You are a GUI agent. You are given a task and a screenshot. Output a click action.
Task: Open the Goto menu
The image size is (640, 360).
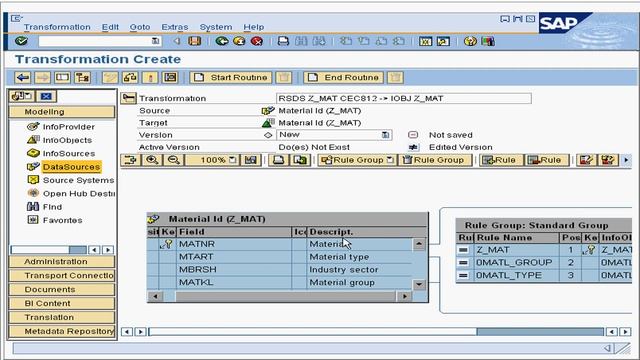140,27
